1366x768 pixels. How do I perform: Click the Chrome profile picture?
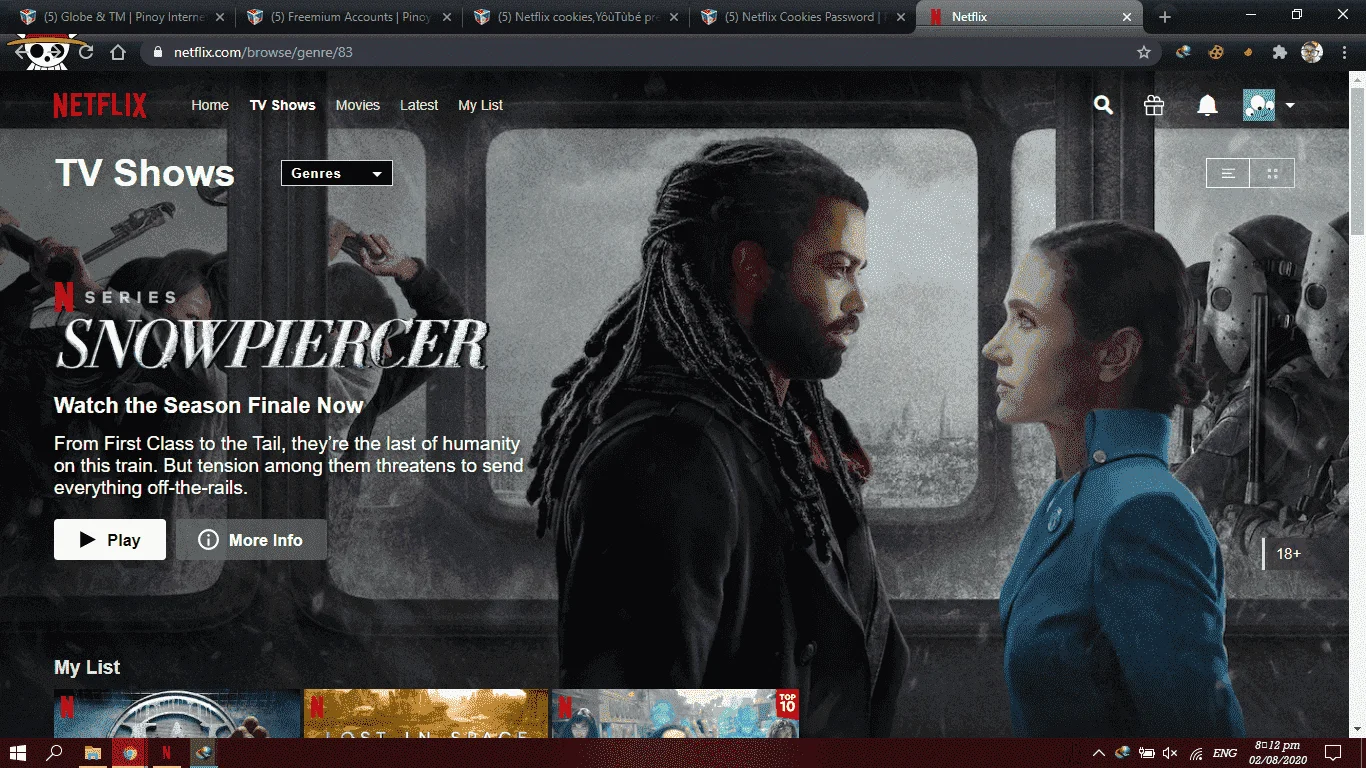point(1311,52)
